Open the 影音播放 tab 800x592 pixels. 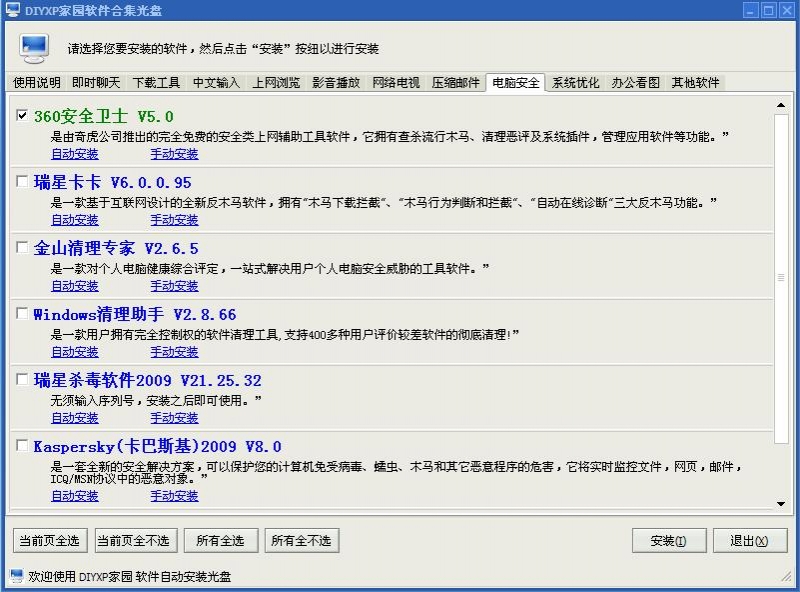click(x=336, y=82)
